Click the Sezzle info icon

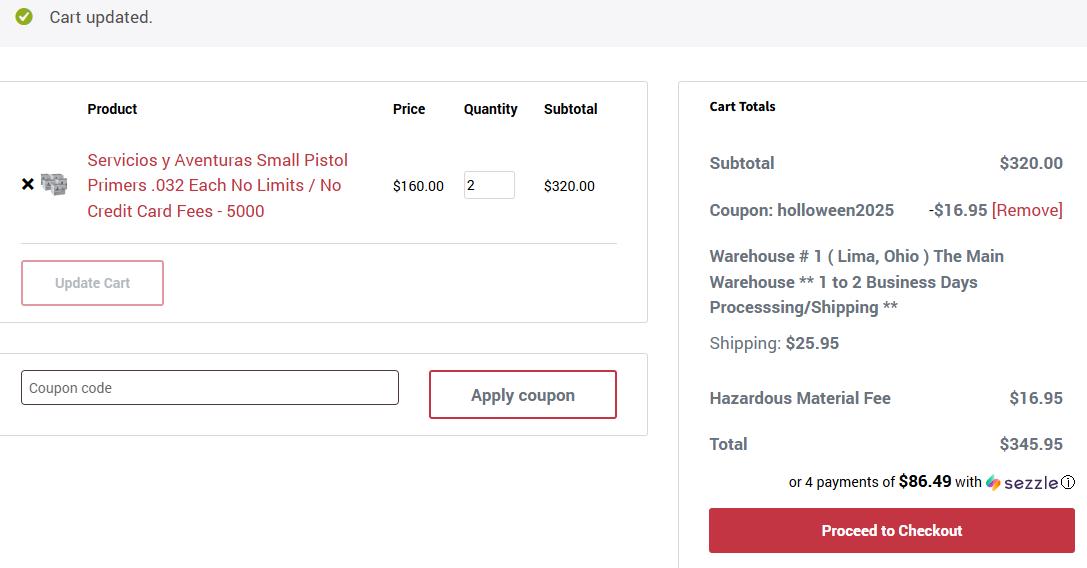[x=1068, y=483]
